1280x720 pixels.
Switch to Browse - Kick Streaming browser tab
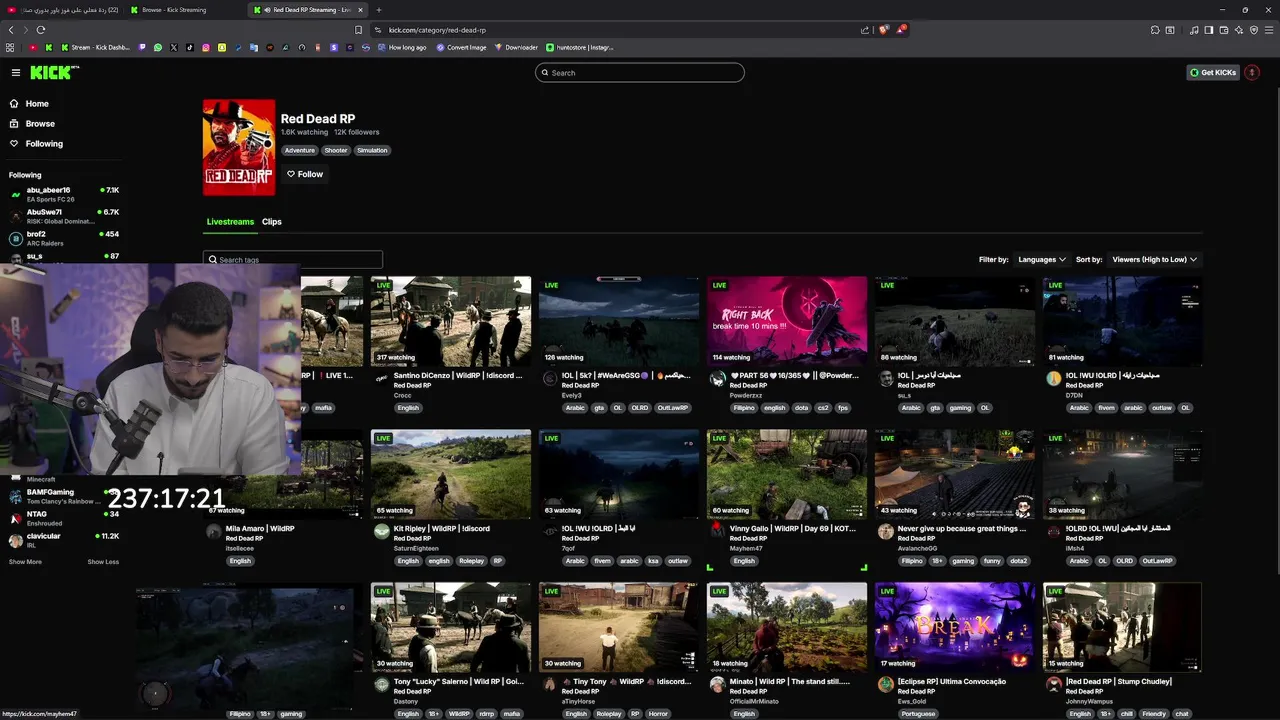click(x=183, y=10)
